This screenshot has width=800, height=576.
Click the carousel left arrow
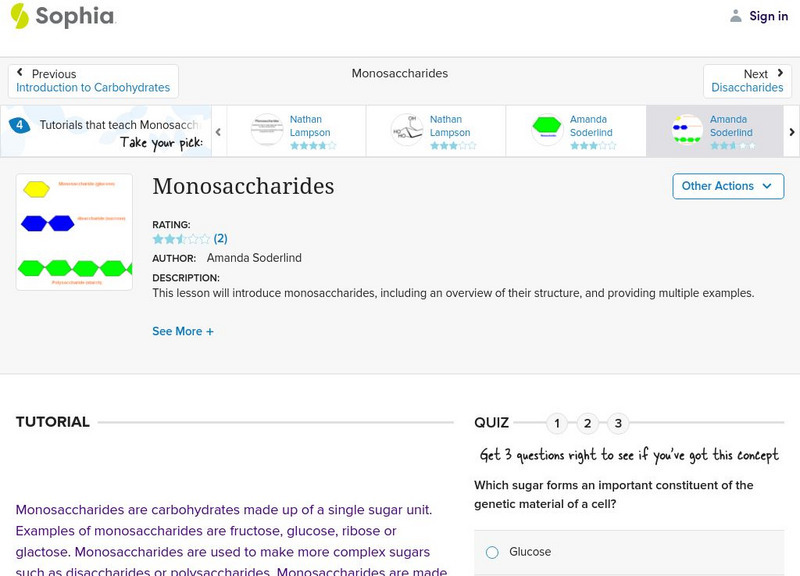click(218, 131)
